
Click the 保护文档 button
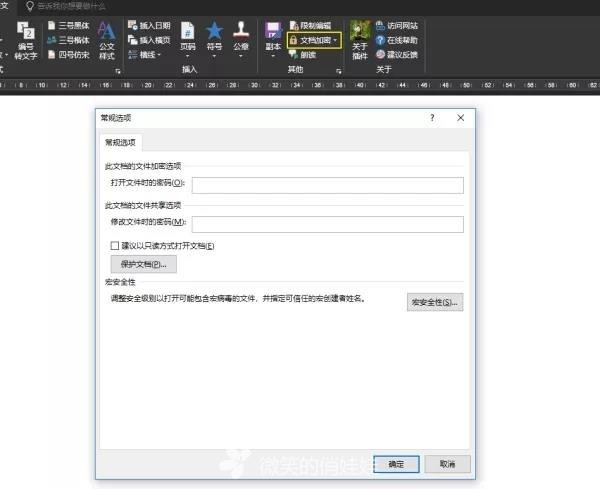[x=144, y=264]
